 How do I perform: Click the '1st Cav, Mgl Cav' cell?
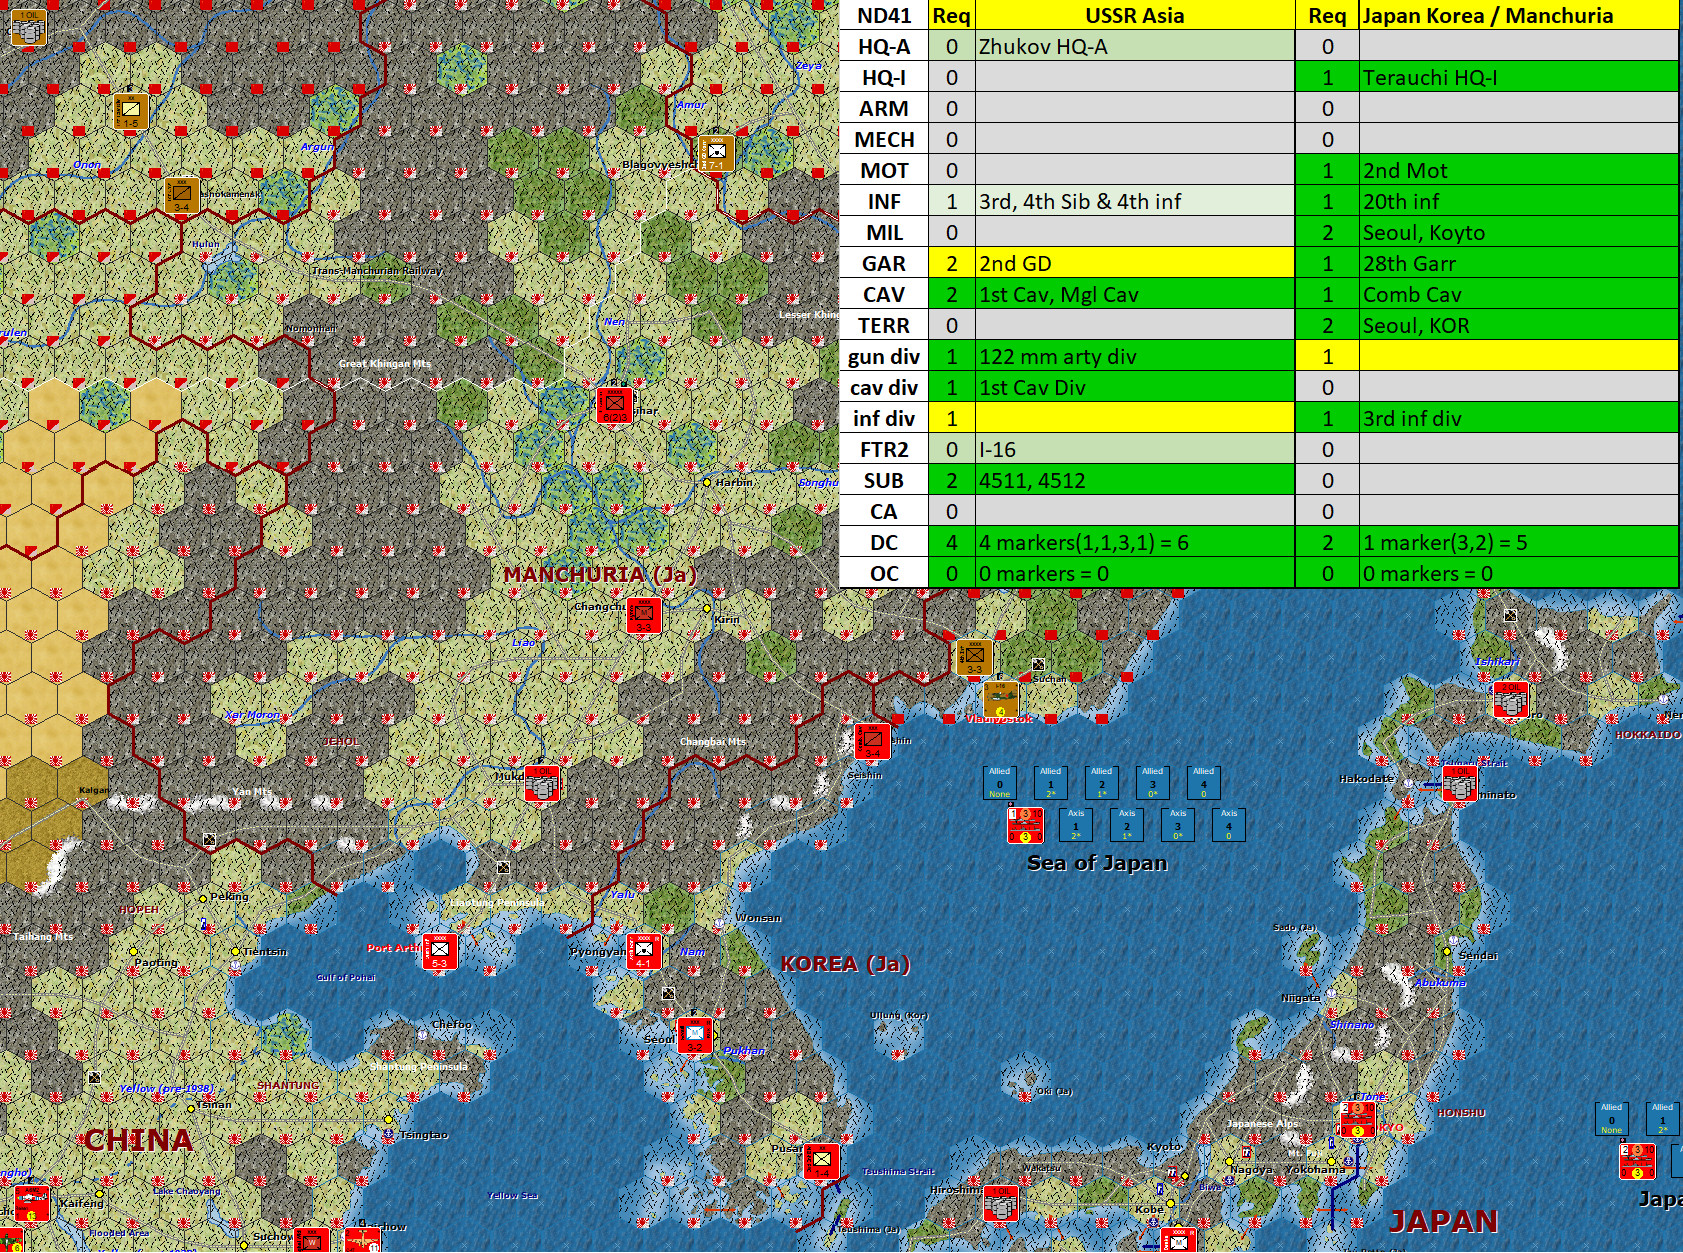coord(1135,294)
